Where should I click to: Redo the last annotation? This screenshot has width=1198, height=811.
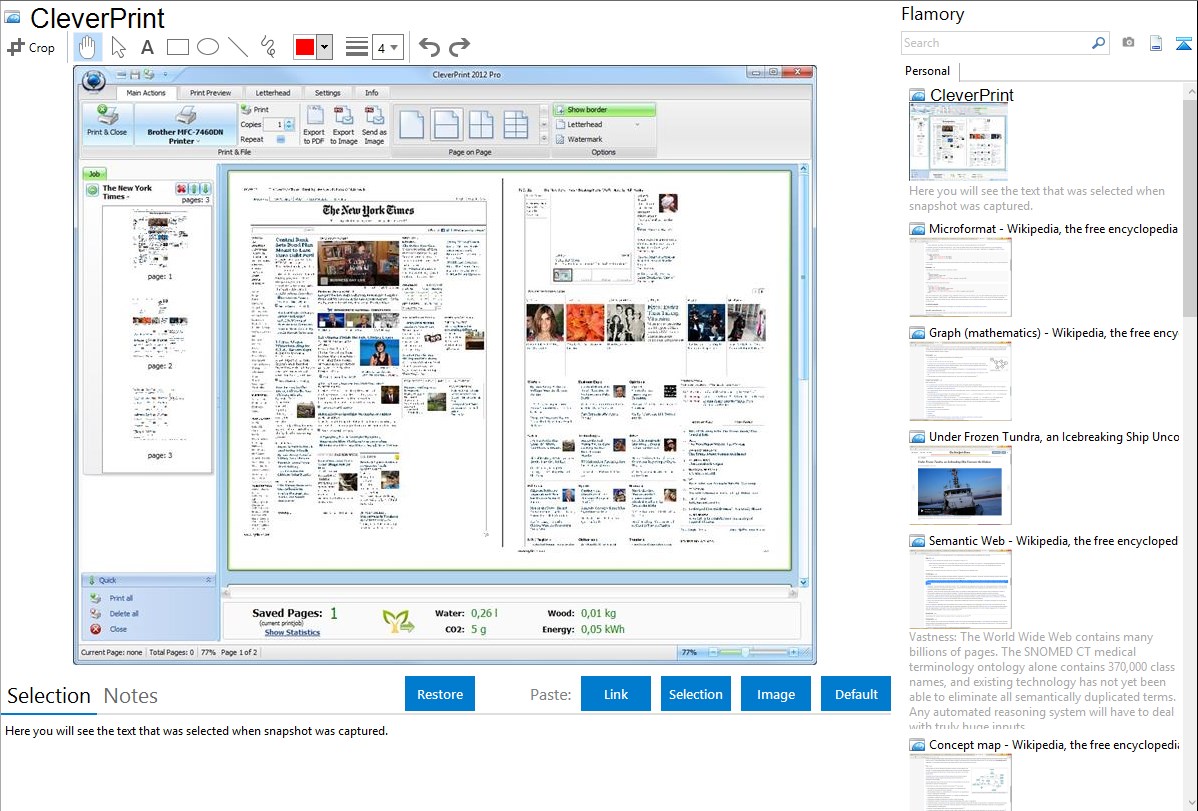[459, 47]
